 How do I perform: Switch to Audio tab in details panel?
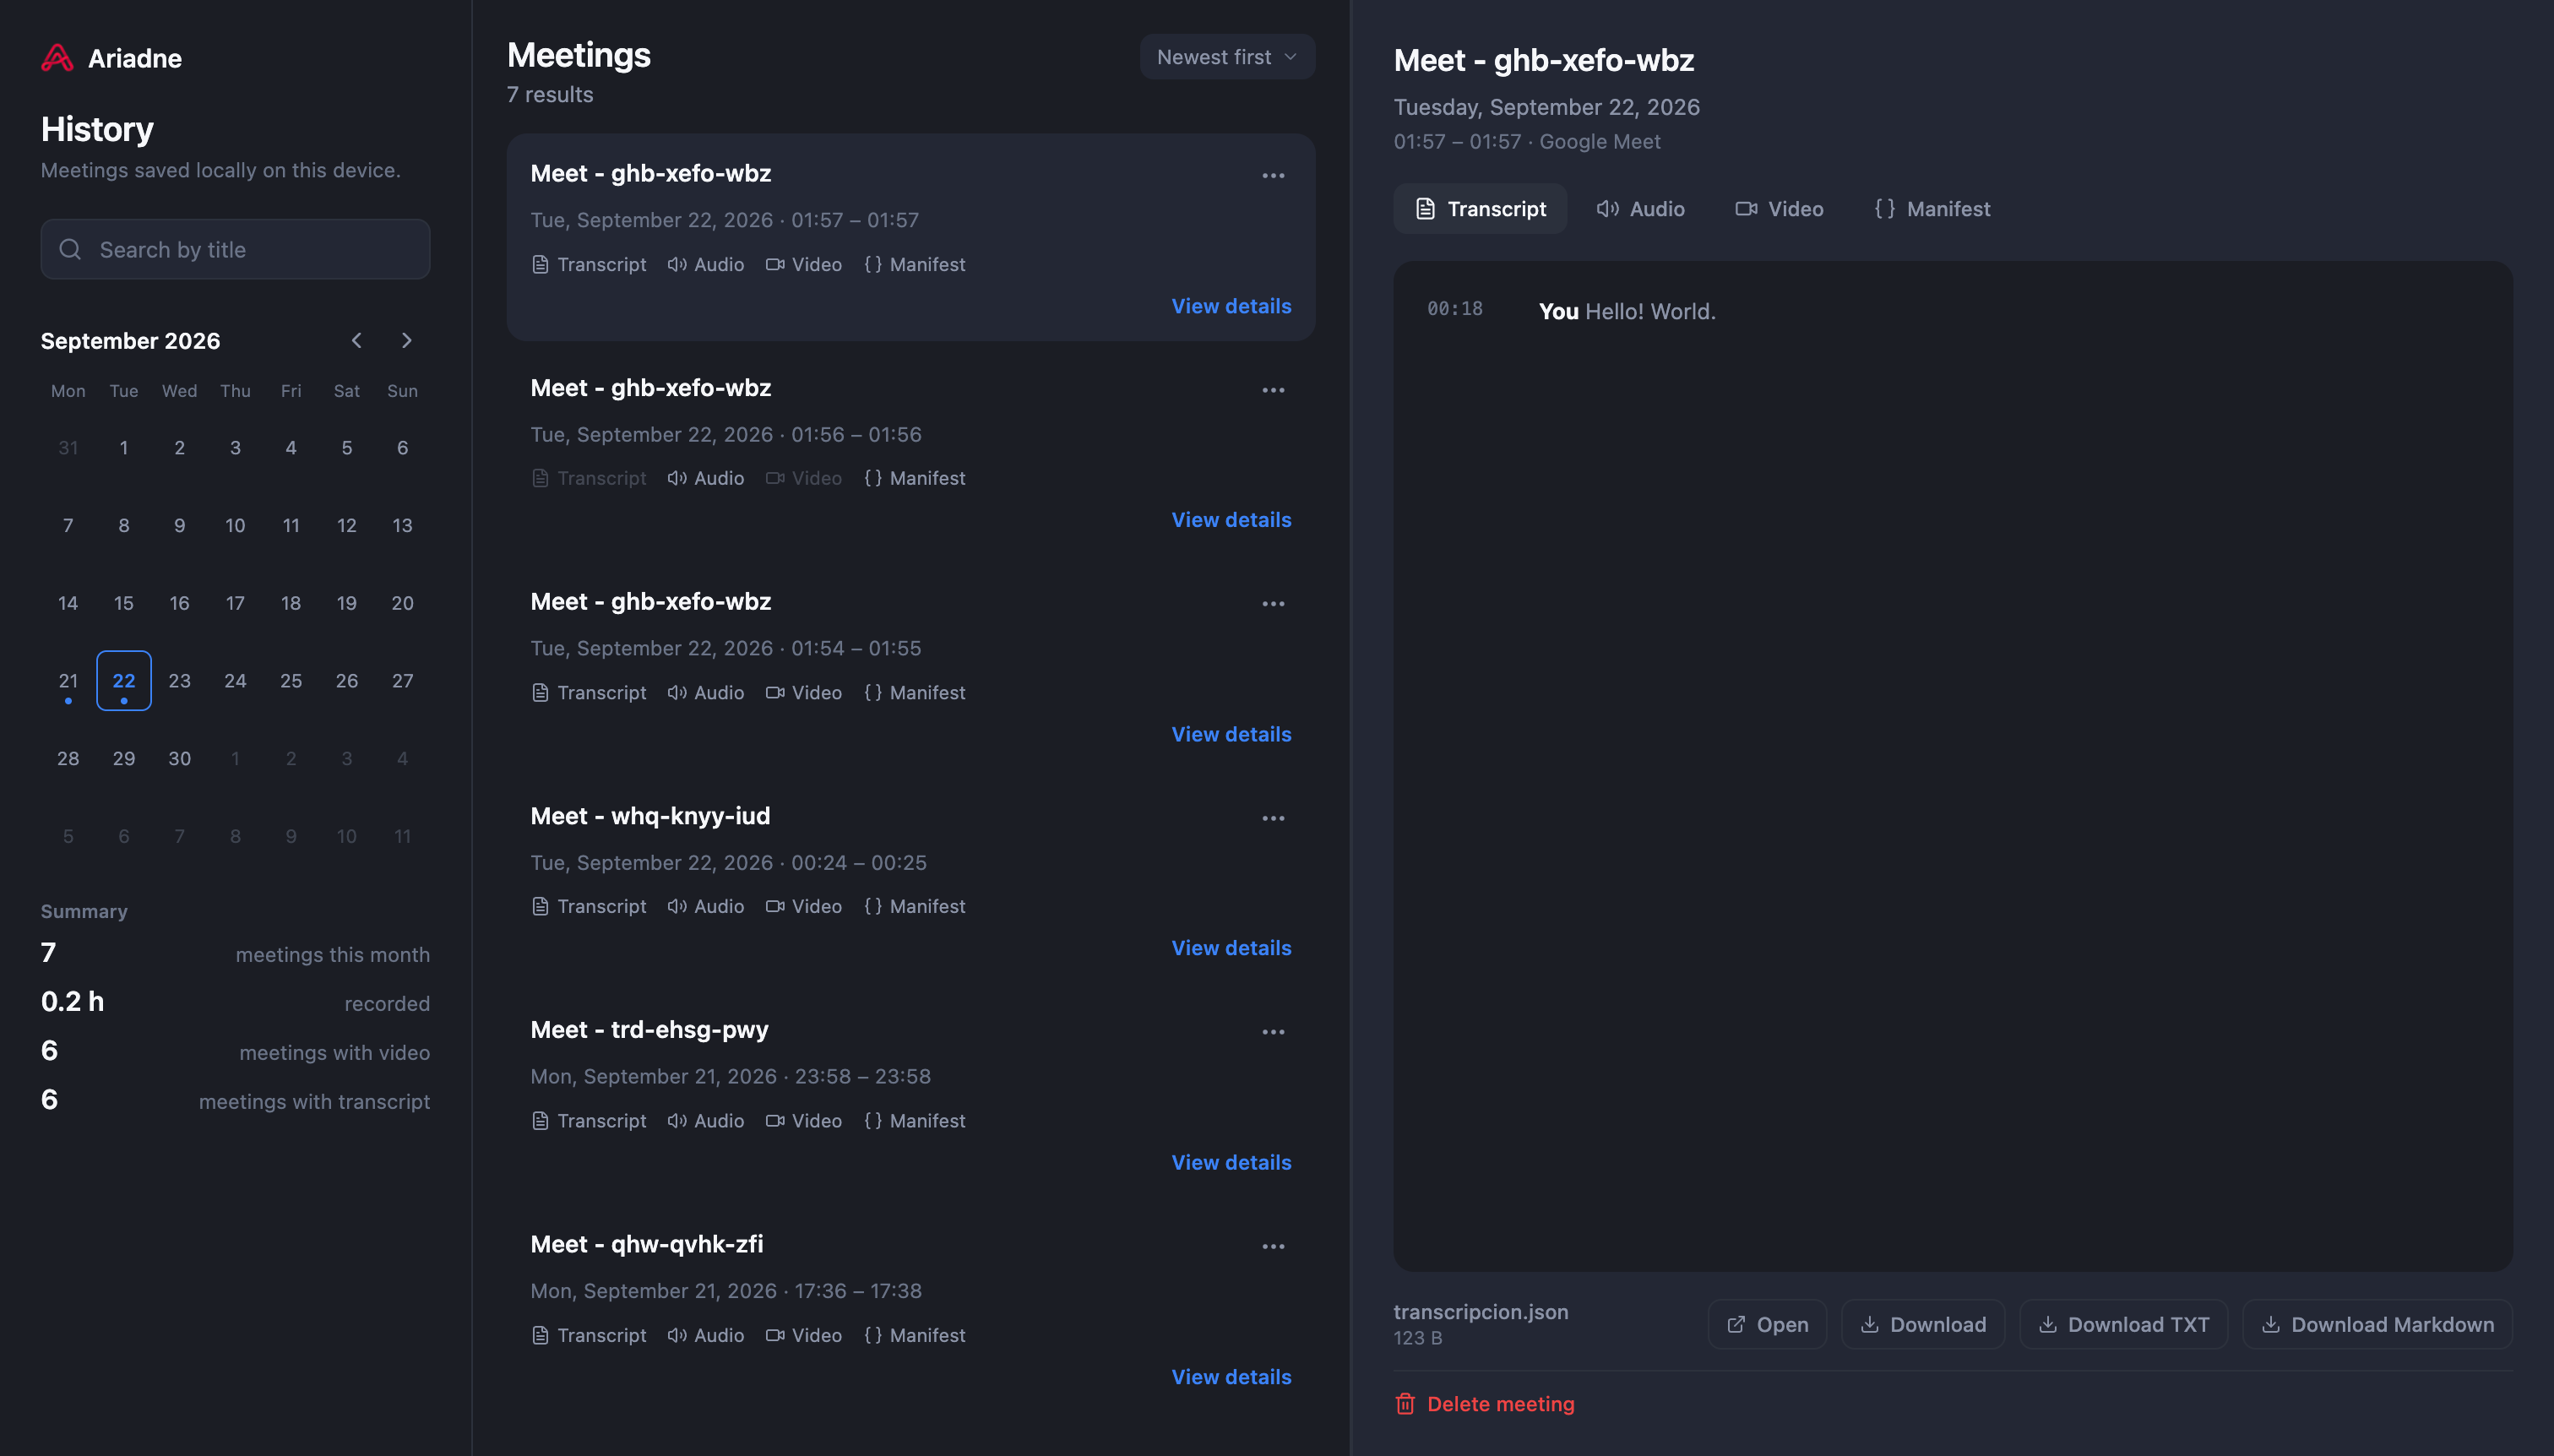click(x=1641, y=209)
